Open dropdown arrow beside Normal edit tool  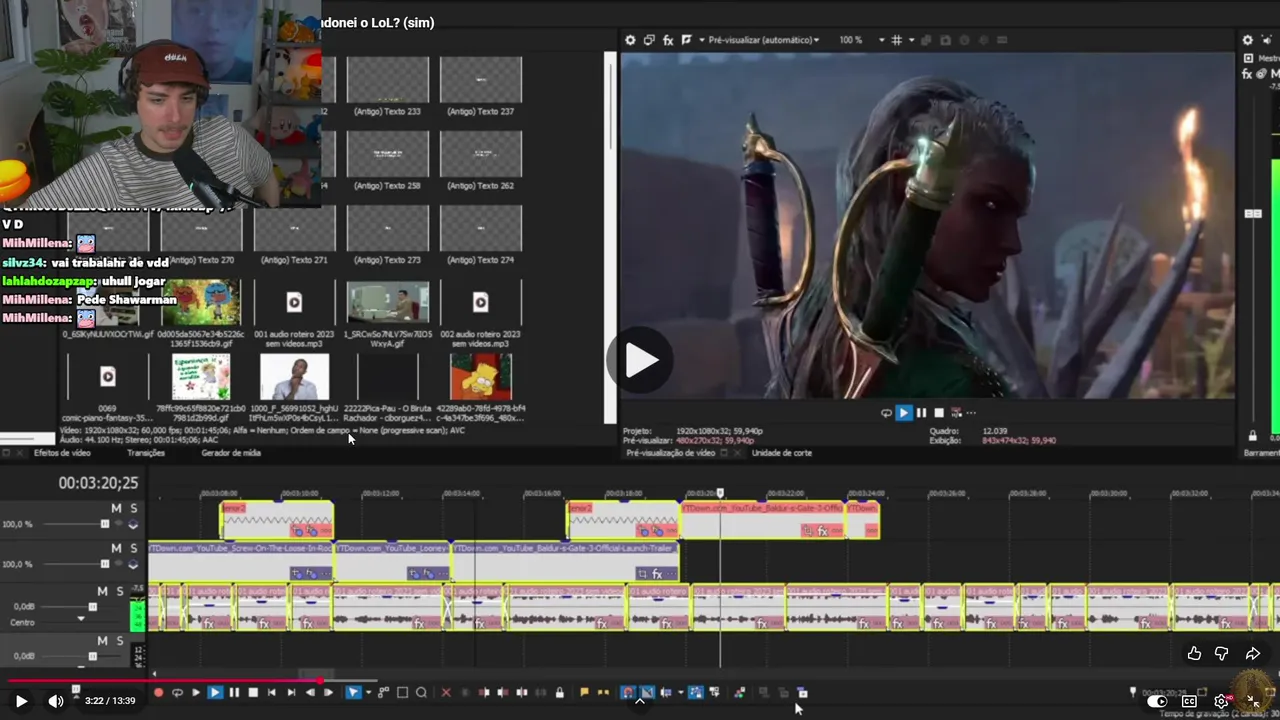pos(368,692)
